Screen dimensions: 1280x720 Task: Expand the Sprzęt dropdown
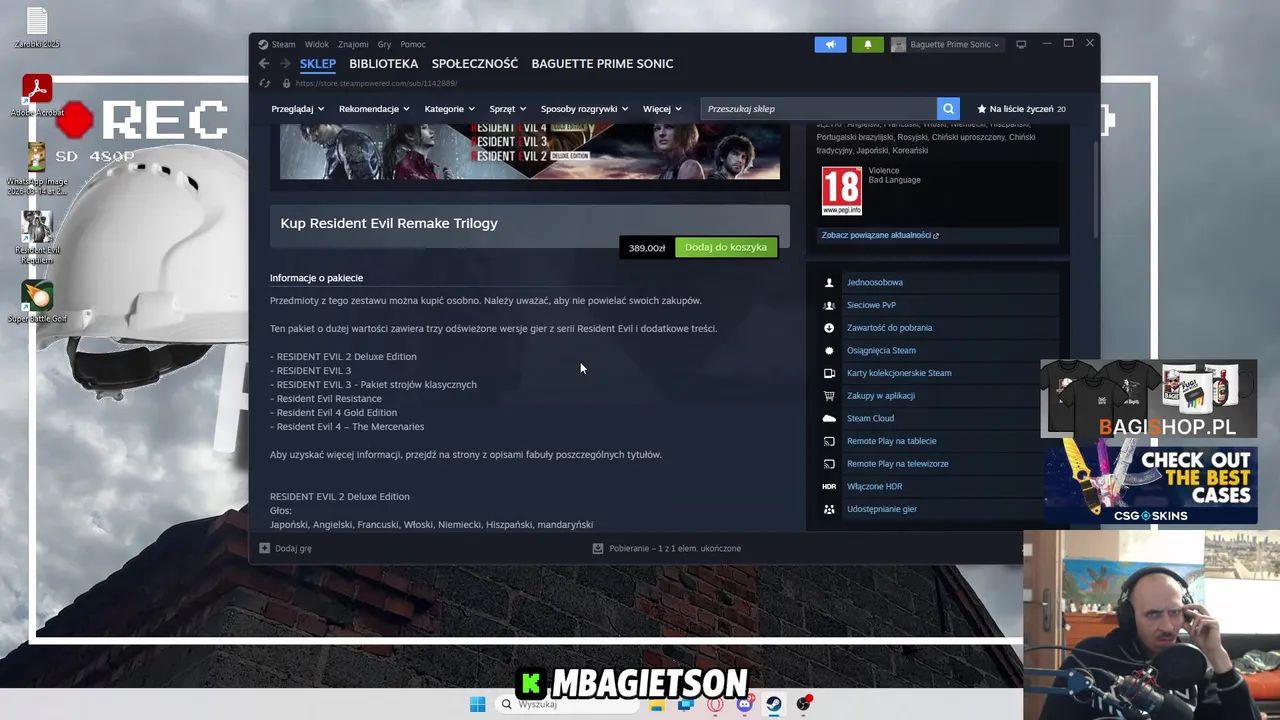click(x=508, y=109)
